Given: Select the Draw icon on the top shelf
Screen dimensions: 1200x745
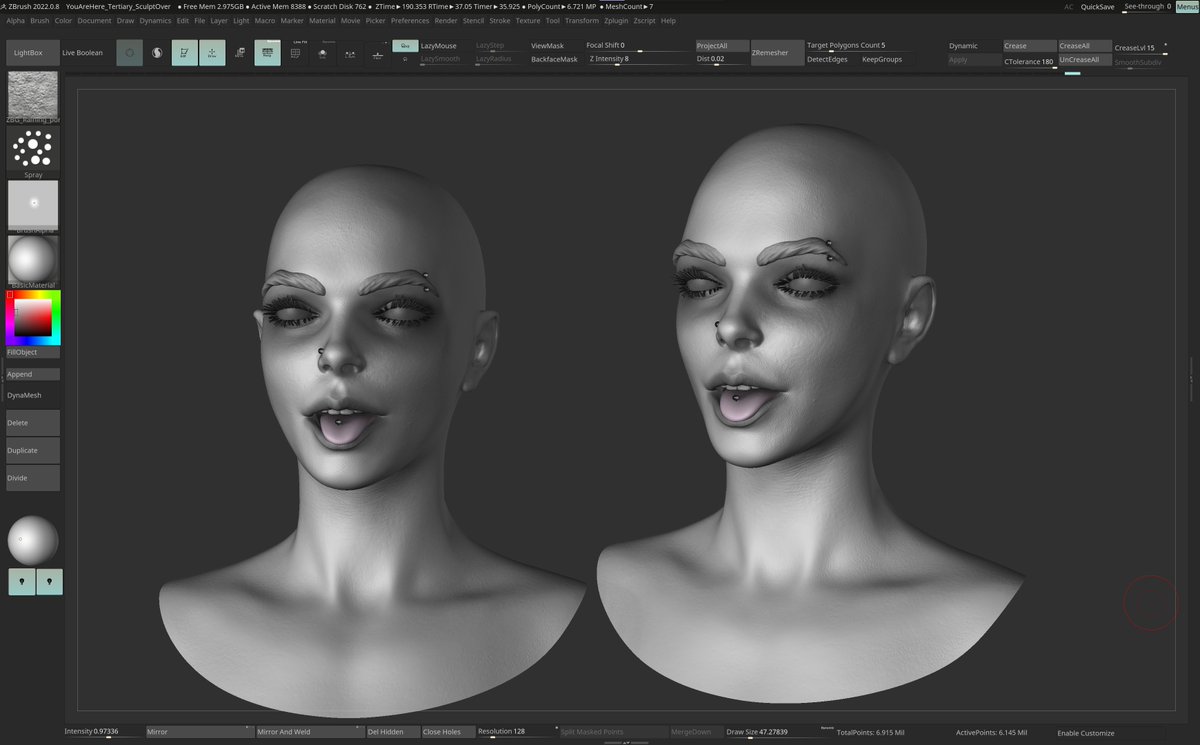Looking at the screenshot, I should (211, 52).
